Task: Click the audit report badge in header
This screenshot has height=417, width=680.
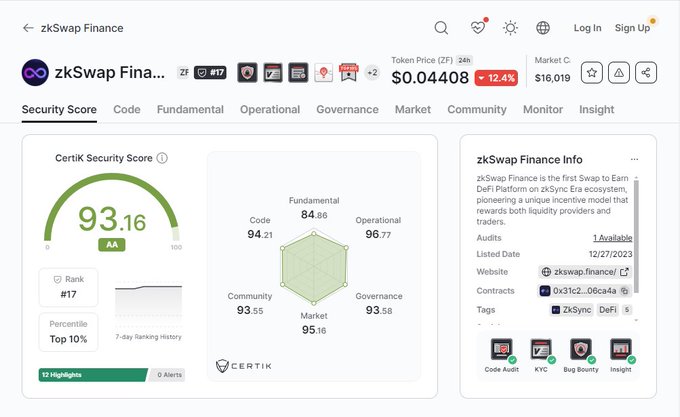Action: pyautogui.click(x=298, y=72)
